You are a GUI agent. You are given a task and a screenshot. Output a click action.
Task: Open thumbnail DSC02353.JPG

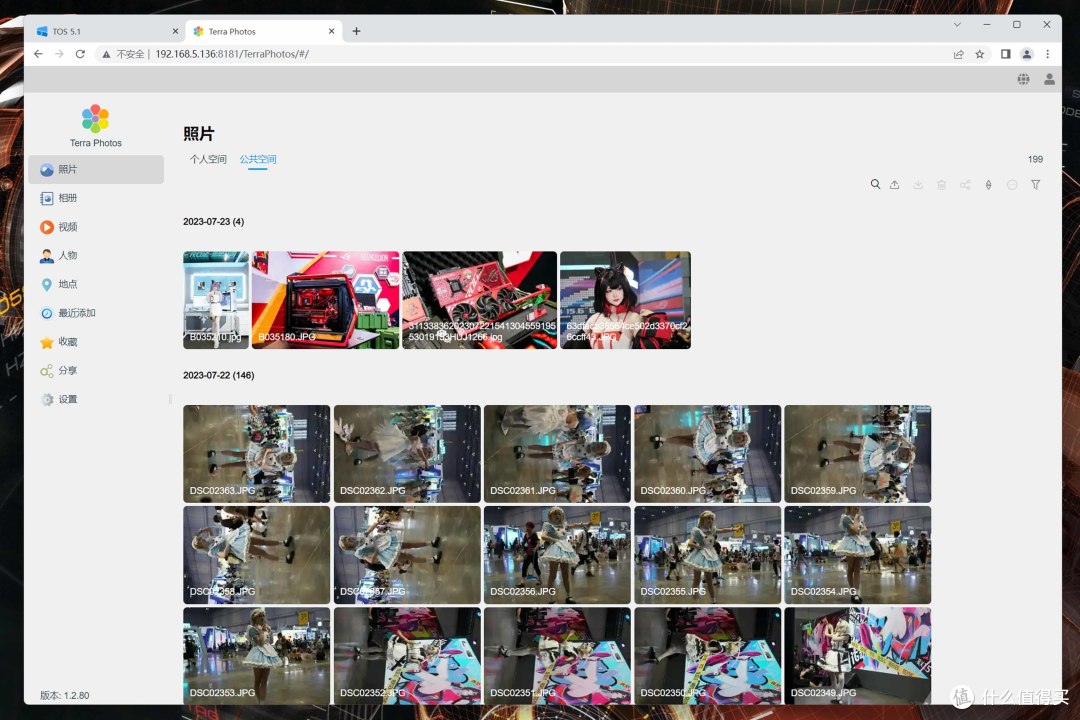point(256,655)
